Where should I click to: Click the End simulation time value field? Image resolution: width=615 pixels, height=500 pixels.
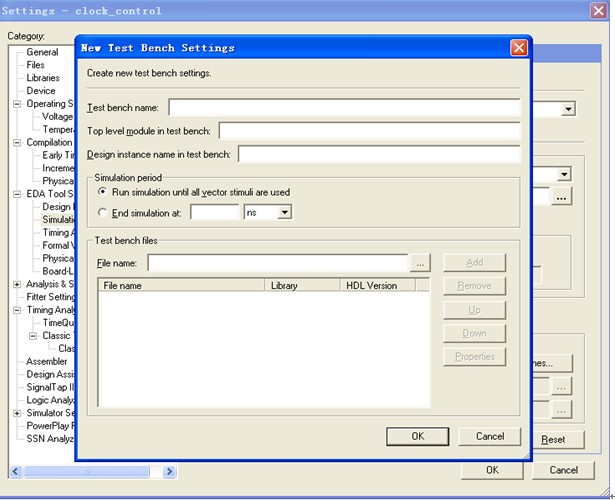(215, 212)
